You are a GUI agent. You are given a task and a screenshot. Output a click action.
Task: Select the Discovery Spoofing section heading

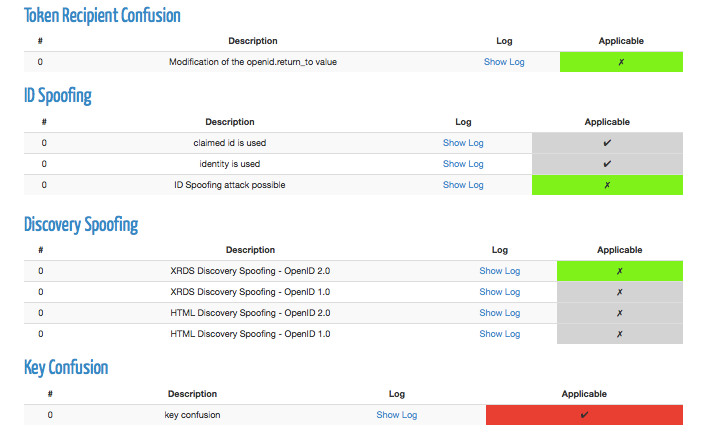(81, 225)
